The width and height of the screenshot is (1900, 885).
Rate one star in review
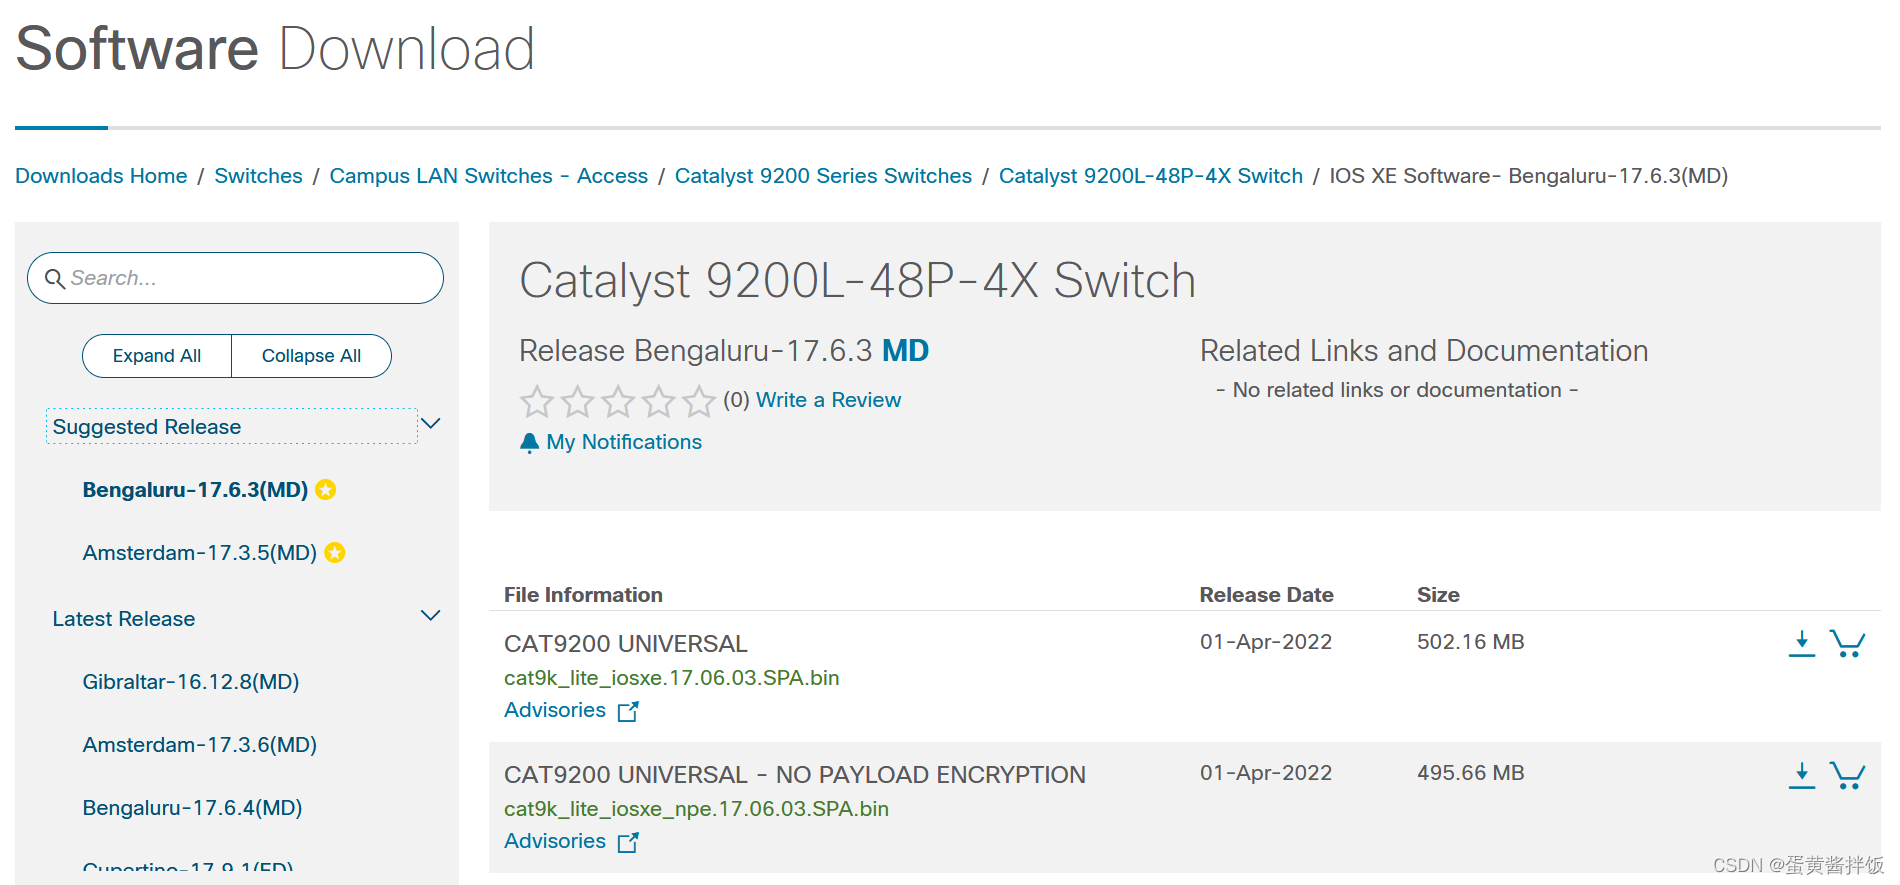tap(537, 401)
